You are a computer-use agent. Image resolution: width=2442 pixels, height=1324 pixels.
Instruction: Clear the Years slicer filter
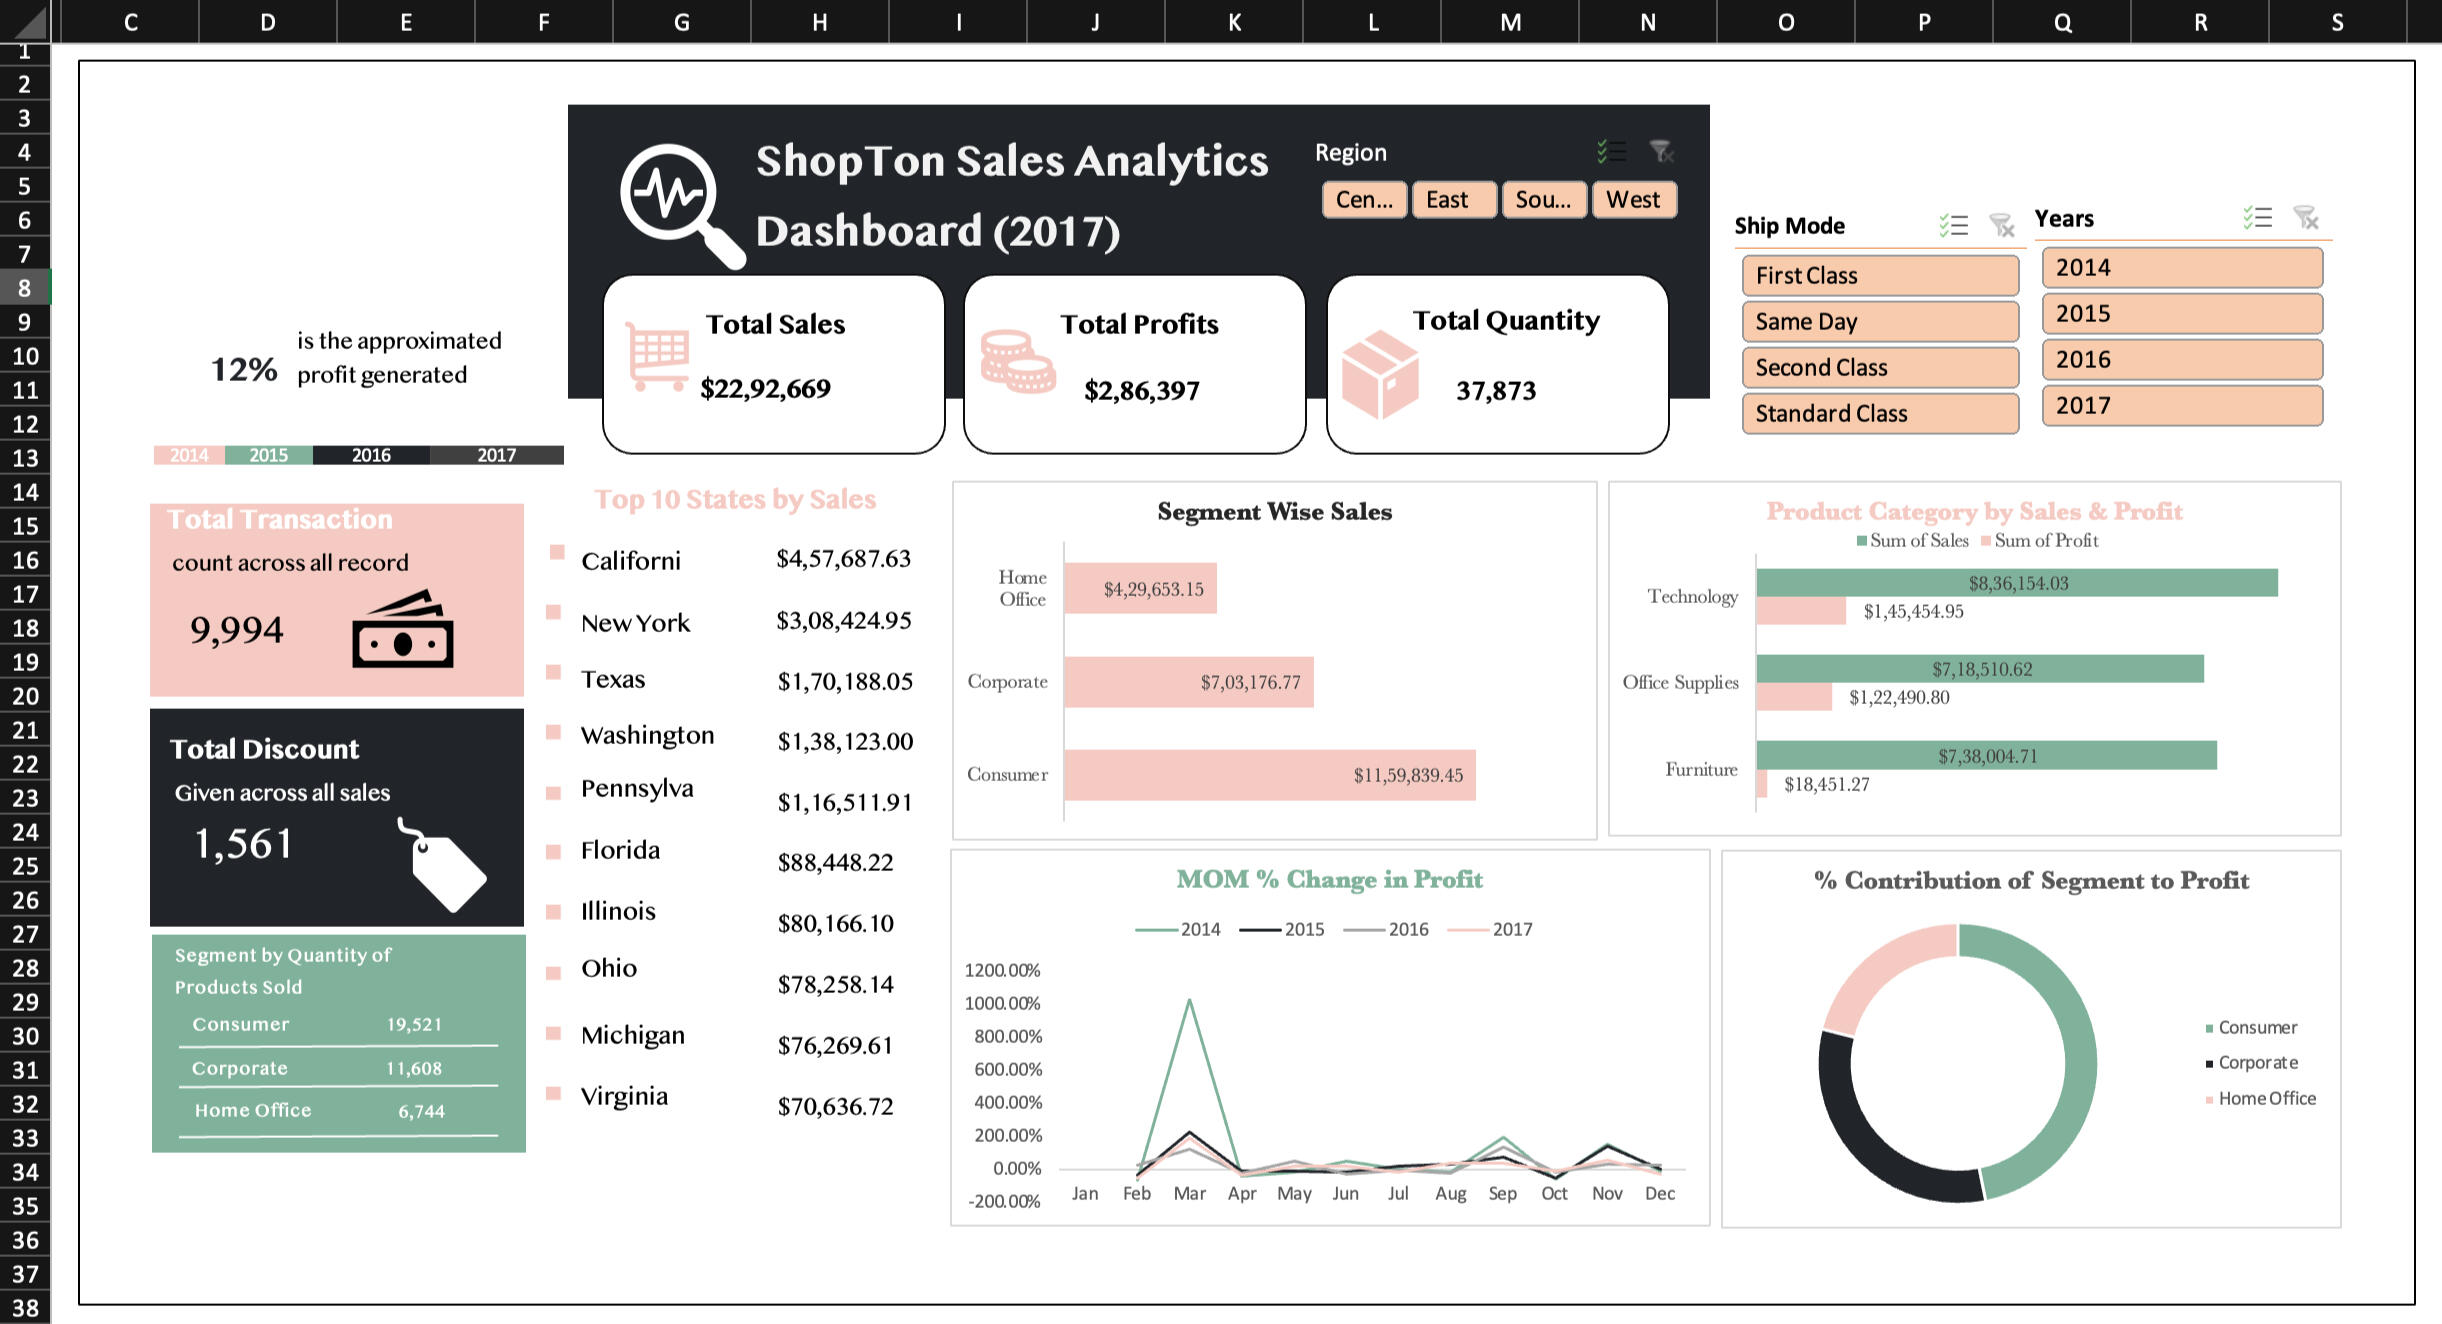[2306, 218]
